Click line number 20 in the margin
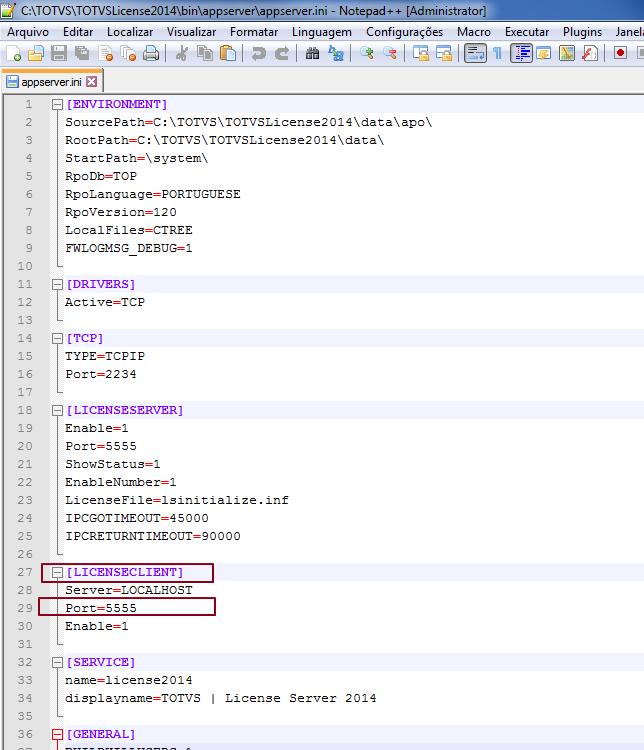 25,446
